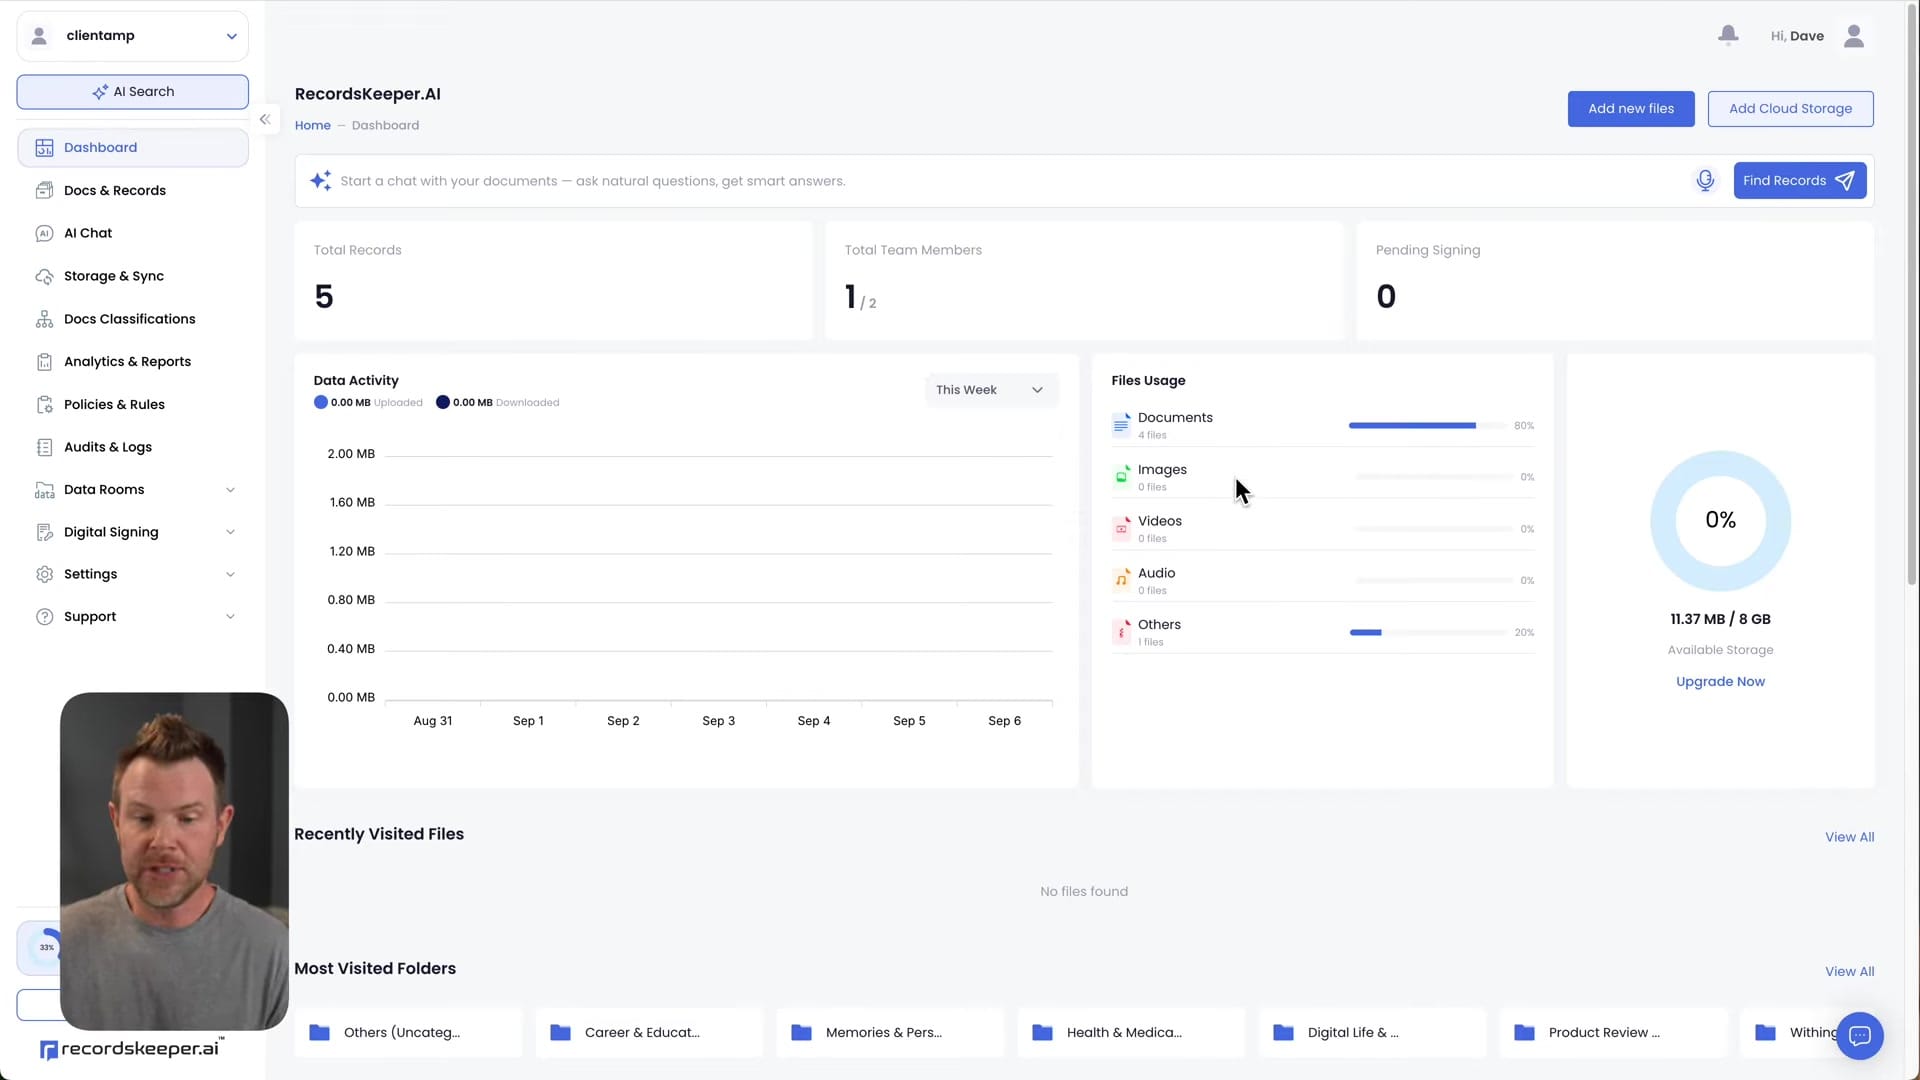View All most visited folders
The image size is (1920, 1080).
[1849, 971]
